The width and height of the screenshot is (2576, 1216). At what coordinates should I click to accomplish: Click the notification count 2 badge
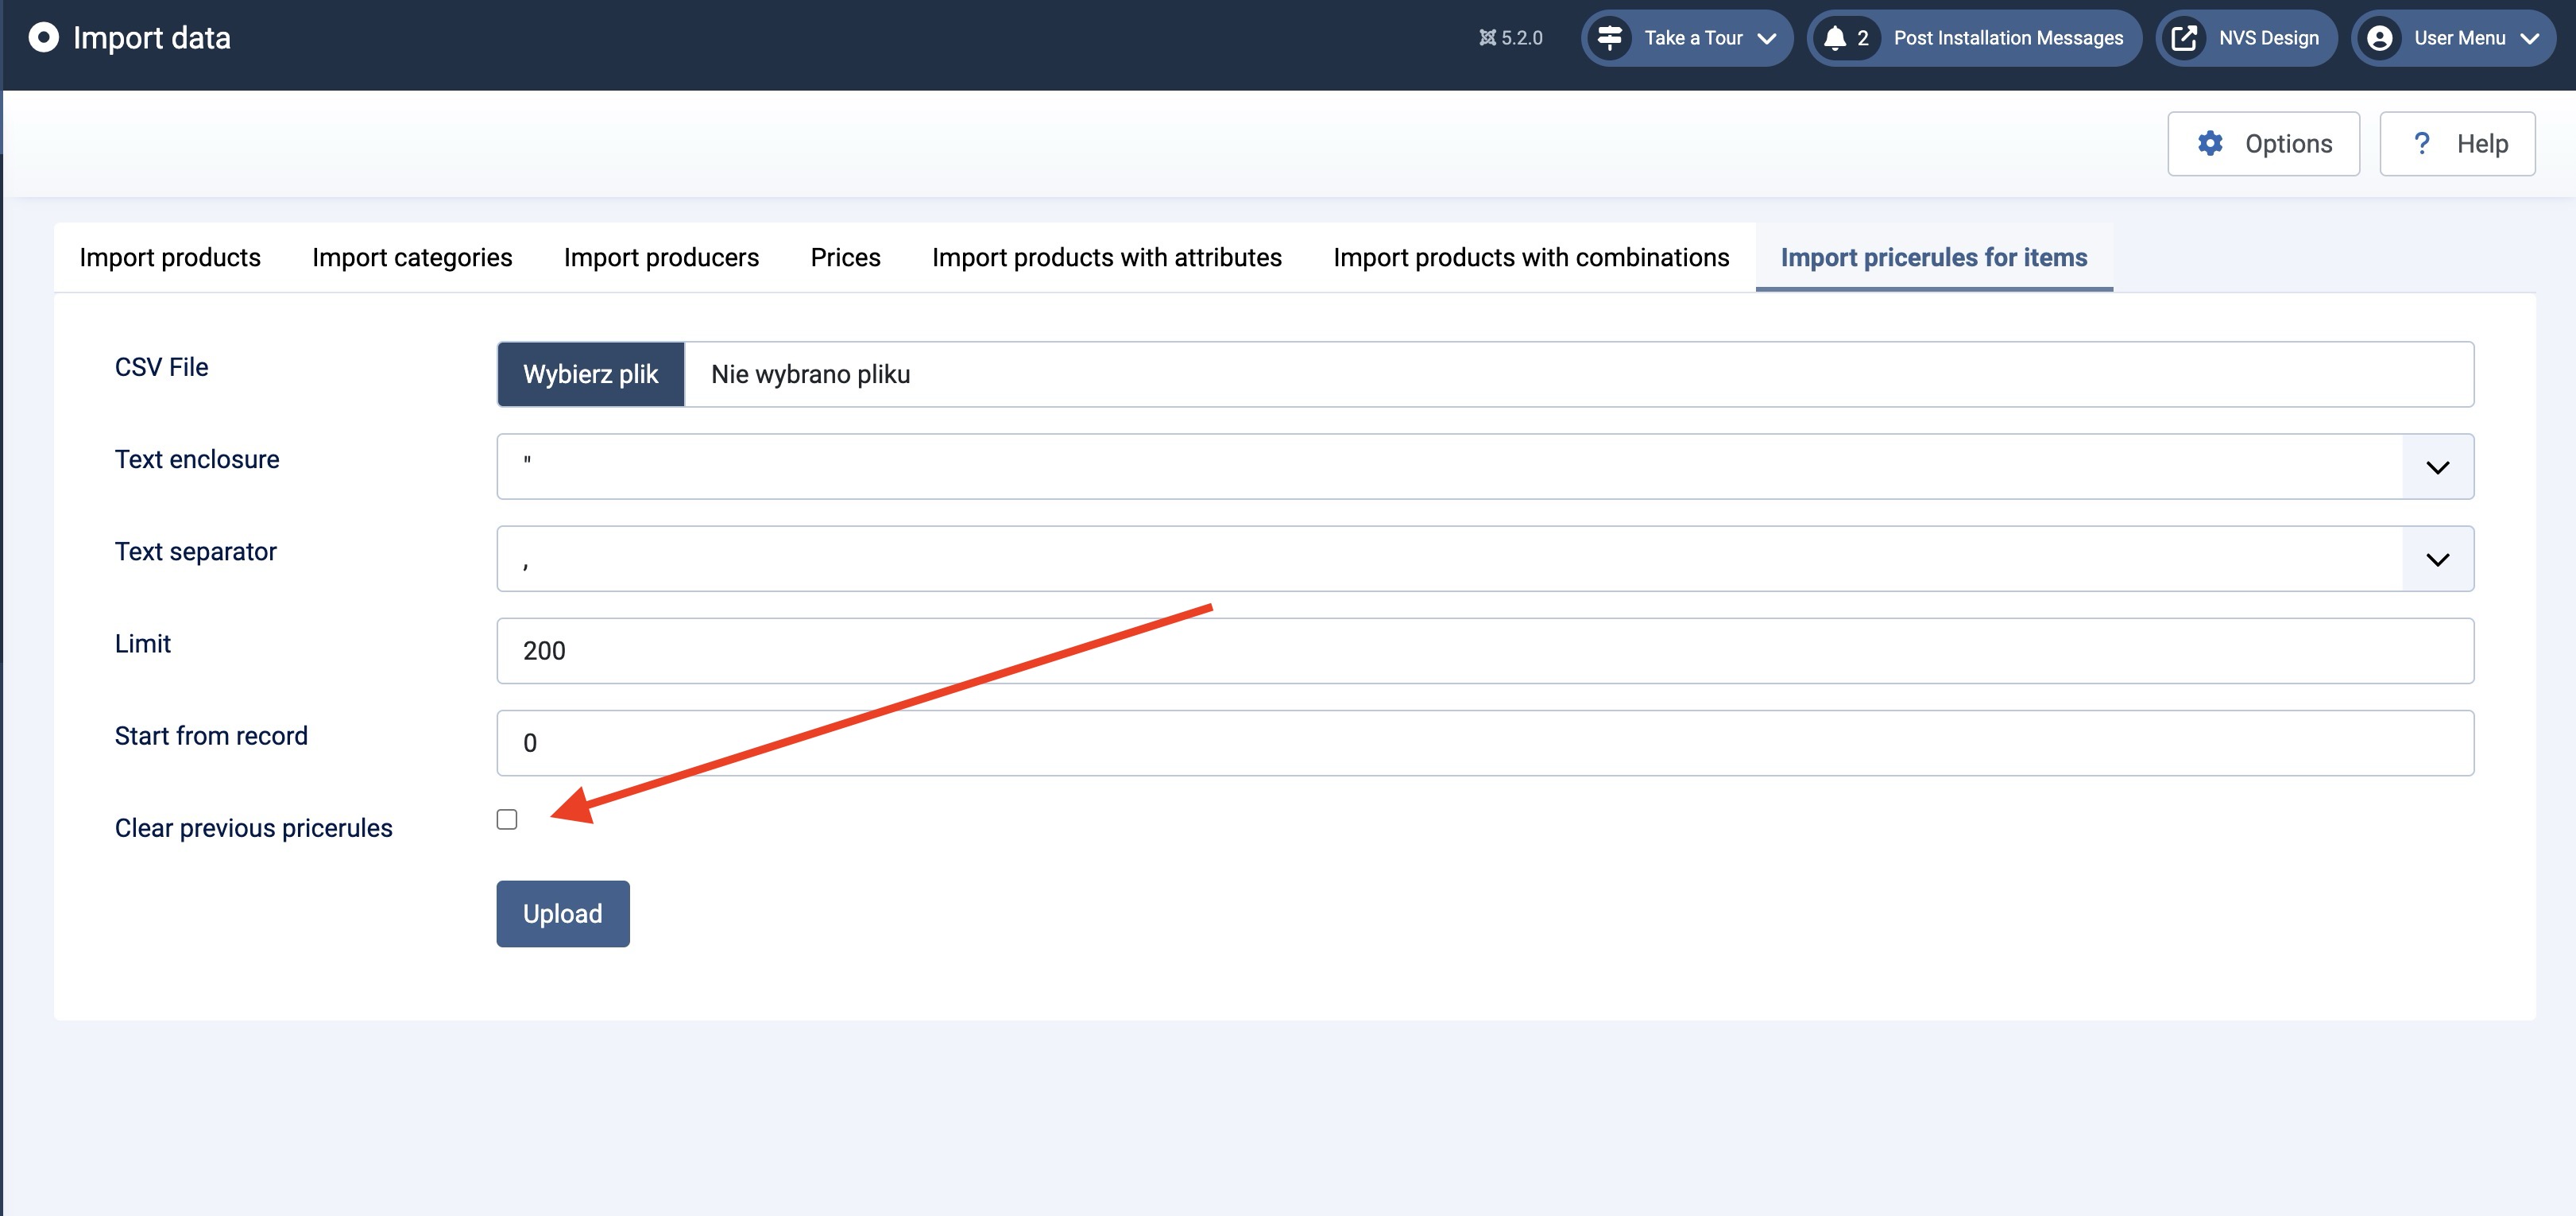(1862, 38)
